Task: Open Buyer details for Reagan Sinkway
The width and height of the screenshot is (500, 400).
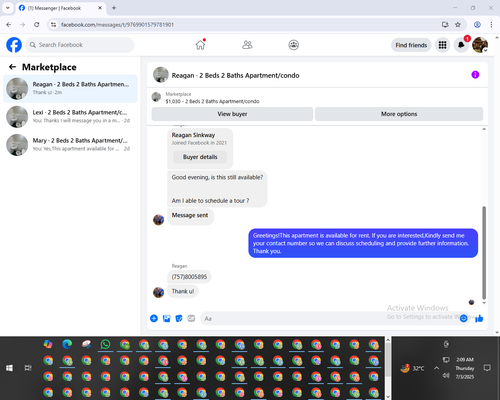Action: click(200, 157)
